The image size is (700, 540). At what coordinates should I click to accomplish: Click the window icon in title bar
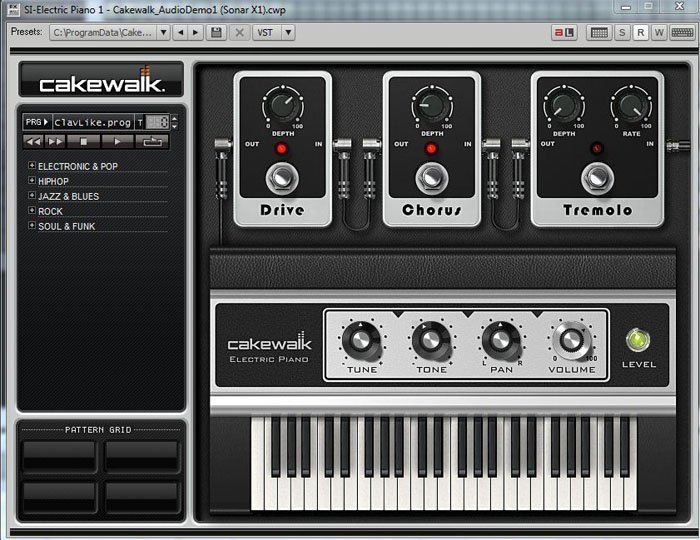[13, 9]
